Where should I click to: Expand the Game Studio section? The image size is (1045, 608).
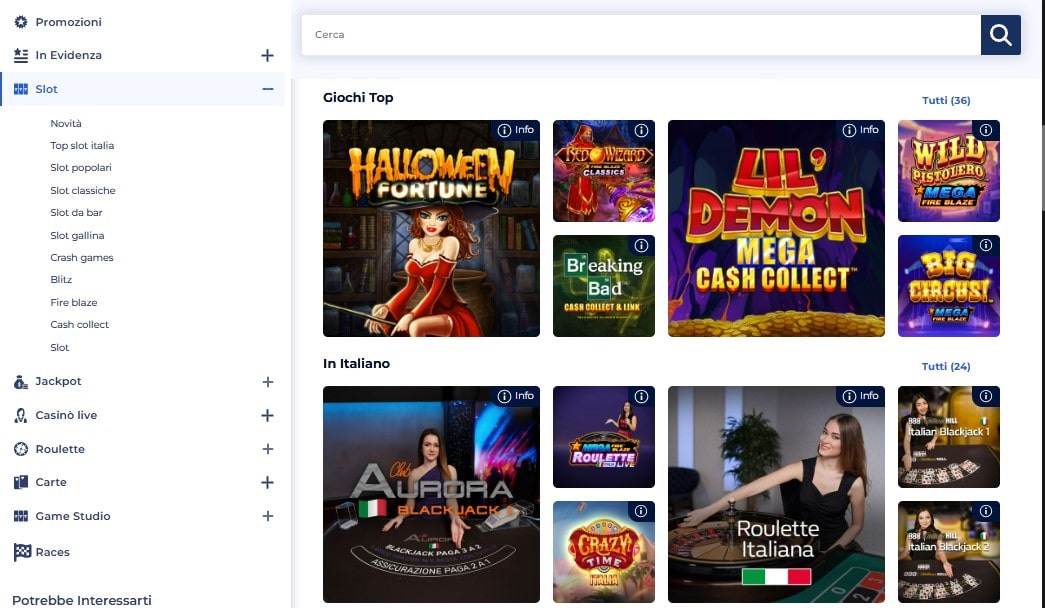coord(267,516)
